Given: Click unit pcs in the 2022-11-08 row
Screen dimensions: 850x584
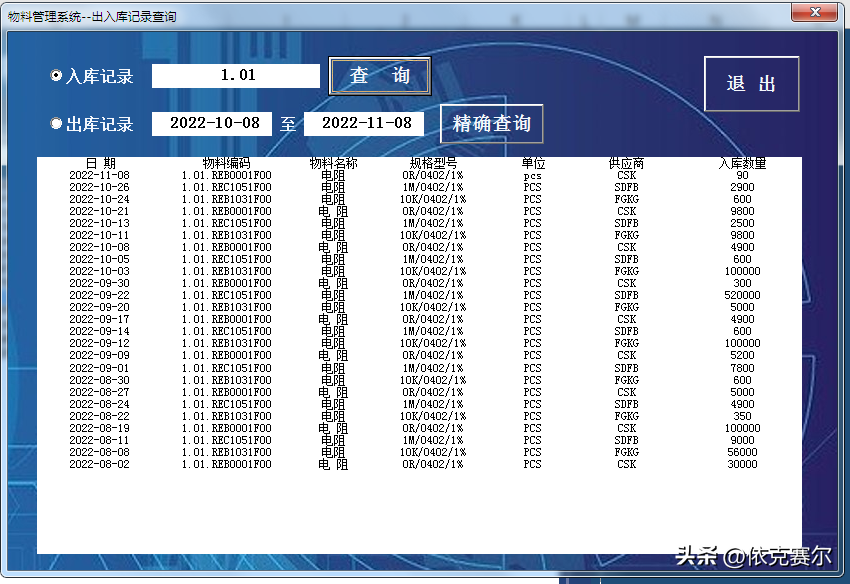Looking at the screenshot, I should (x=532, y=176).
